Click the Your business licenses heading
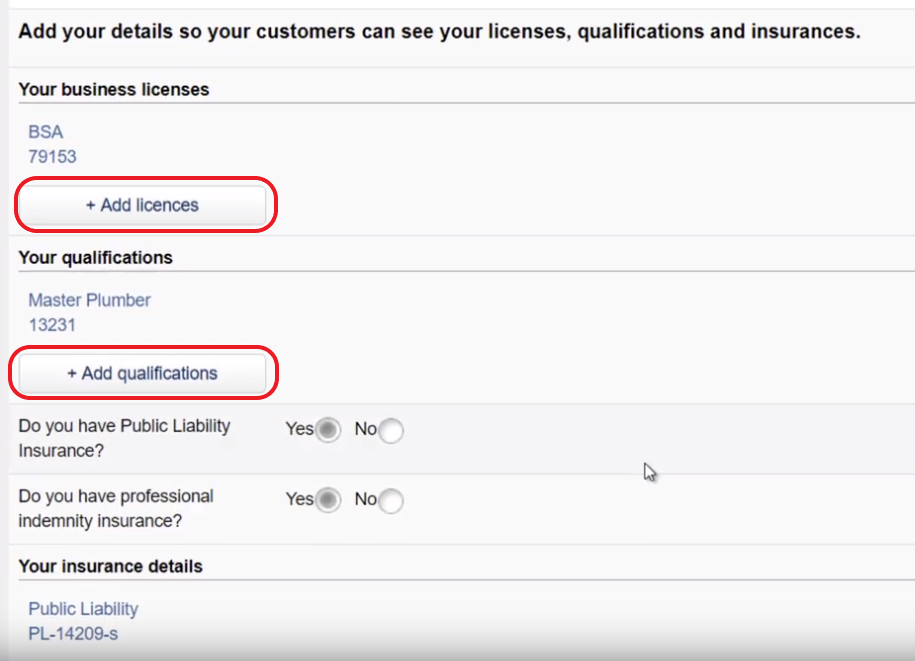The width and height of the screenshot is (915, 661). tap(114, 89)
